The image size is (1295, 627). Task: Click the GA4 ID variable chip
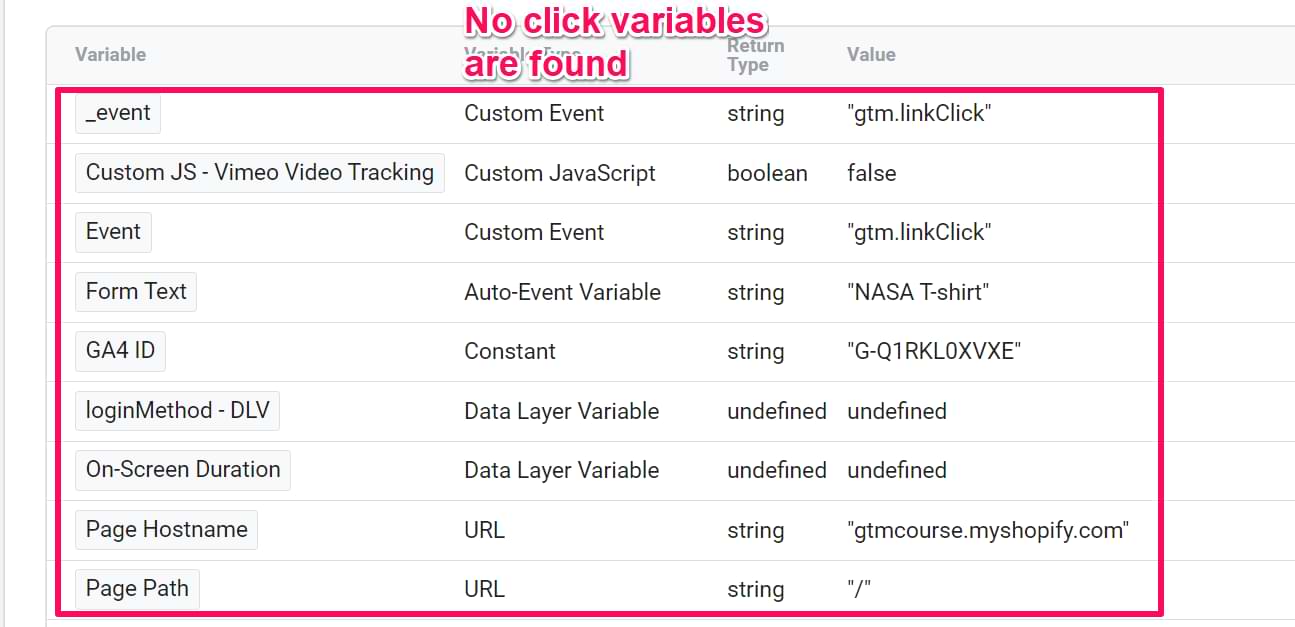[120, 351]
